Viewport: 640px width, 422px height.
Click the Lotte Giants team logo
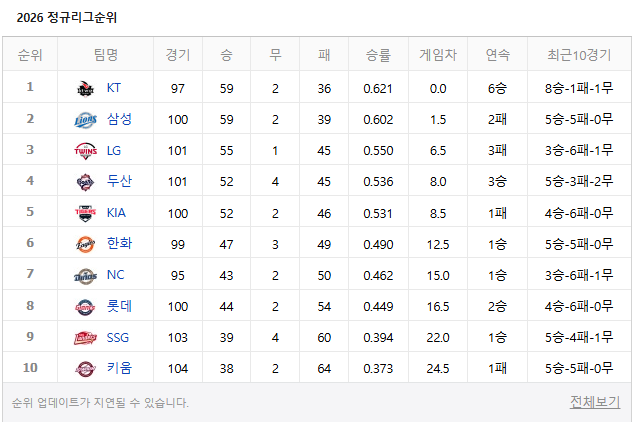(85, 307)
